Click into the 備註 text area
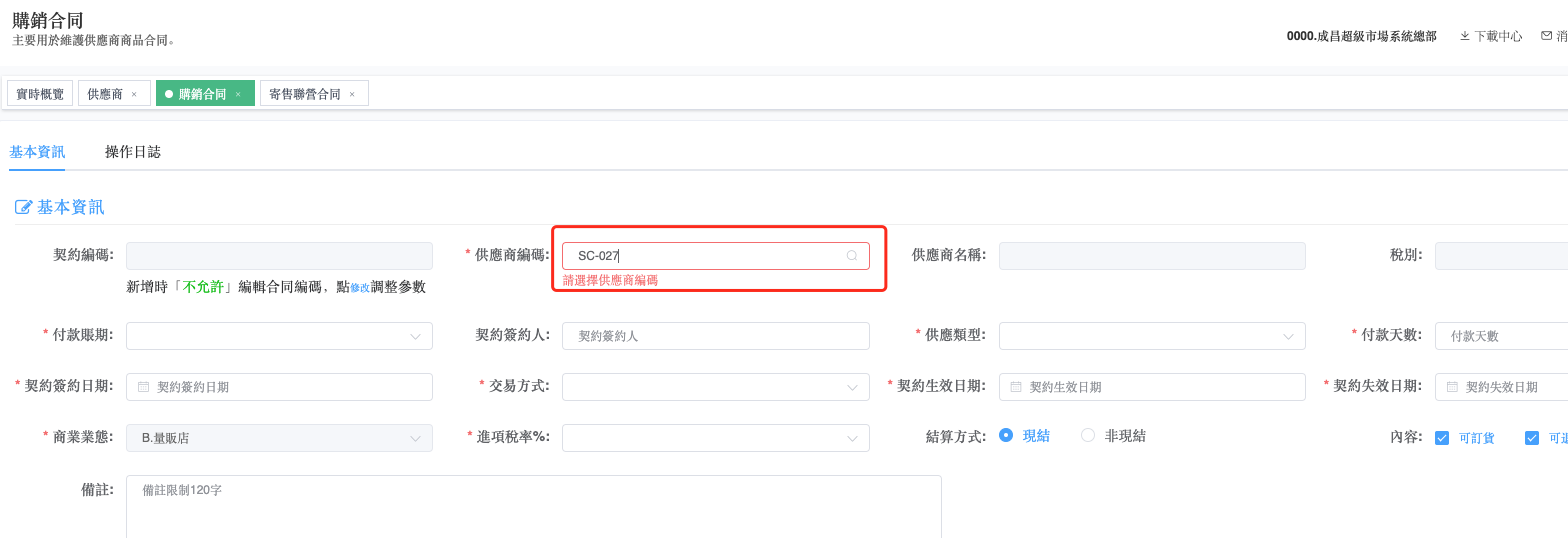Screen dimensions: 1568x538 (533, 506)
